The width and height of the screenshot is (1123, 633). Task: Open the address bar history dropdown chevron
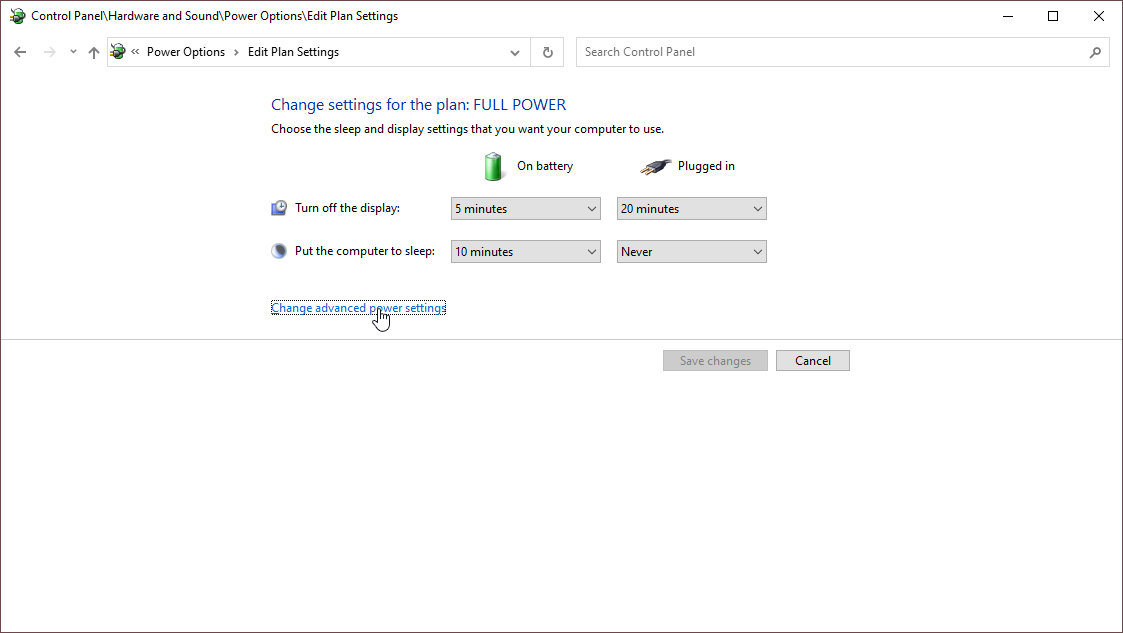coord(514,52)
